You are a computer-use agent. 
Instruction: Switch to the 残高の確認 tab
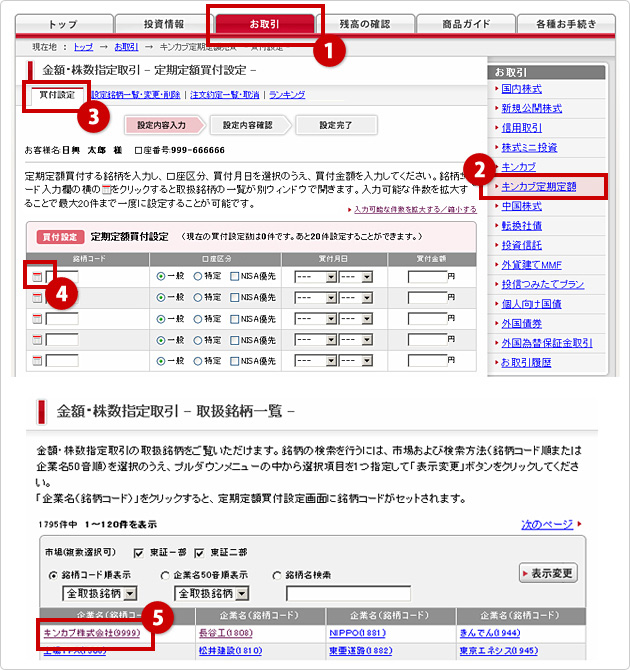tap(365, 24)
